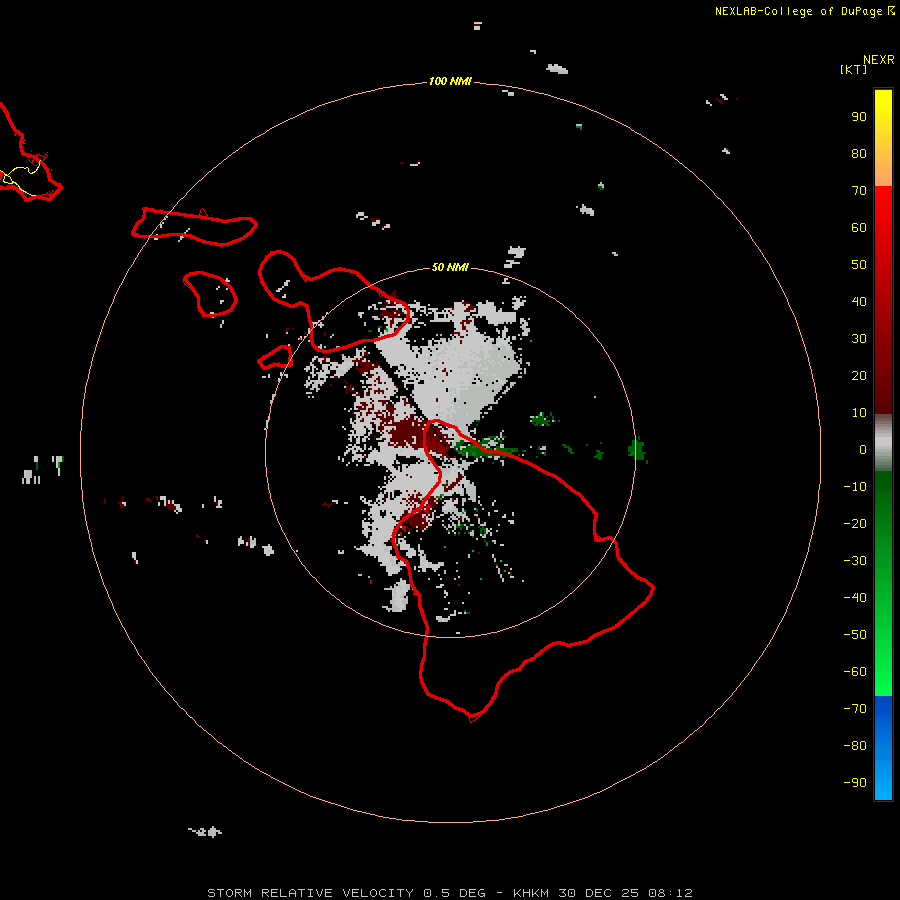Screen dimensions: 900x900
Task: Click the blue bottom segment of color bar
Action: [x=883, y=748]
